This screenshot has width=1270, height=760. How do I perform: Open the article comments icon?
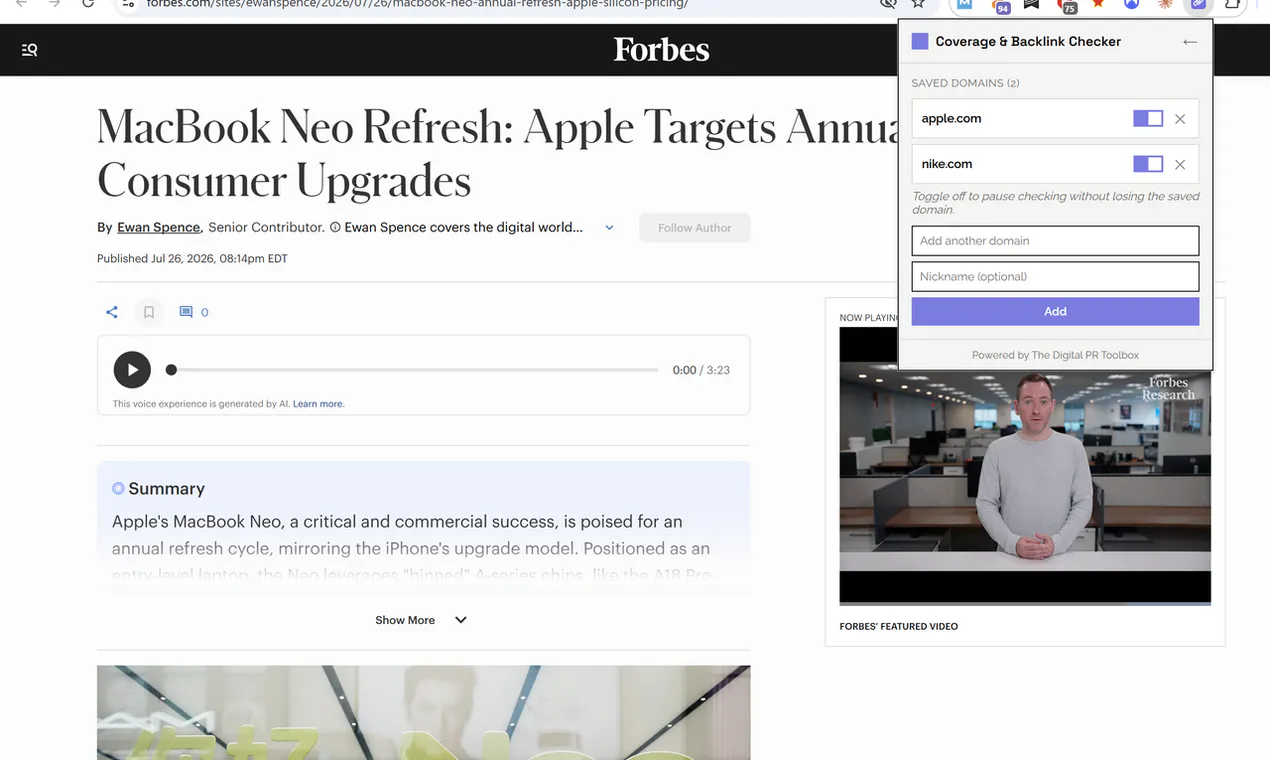[186, 312]
